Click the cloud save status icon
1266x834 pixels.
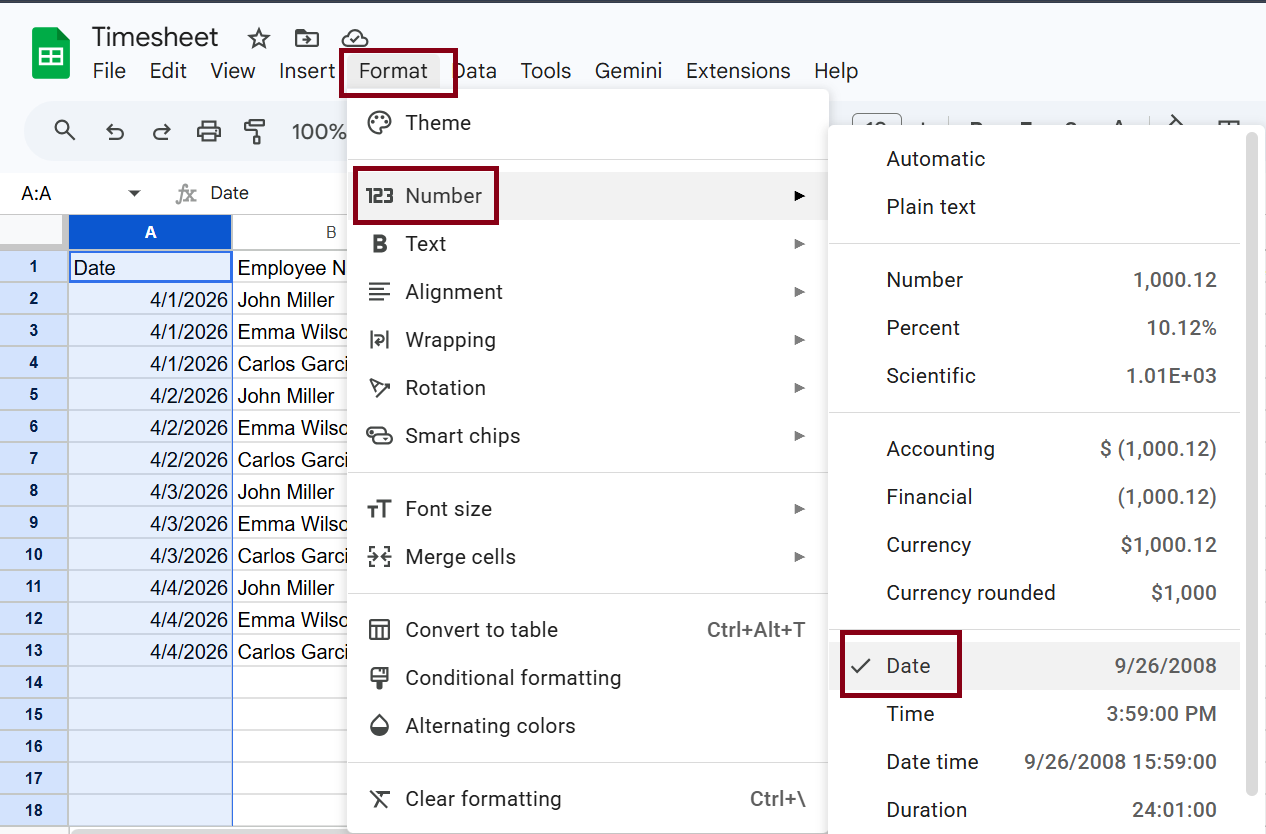coord(354,39)
